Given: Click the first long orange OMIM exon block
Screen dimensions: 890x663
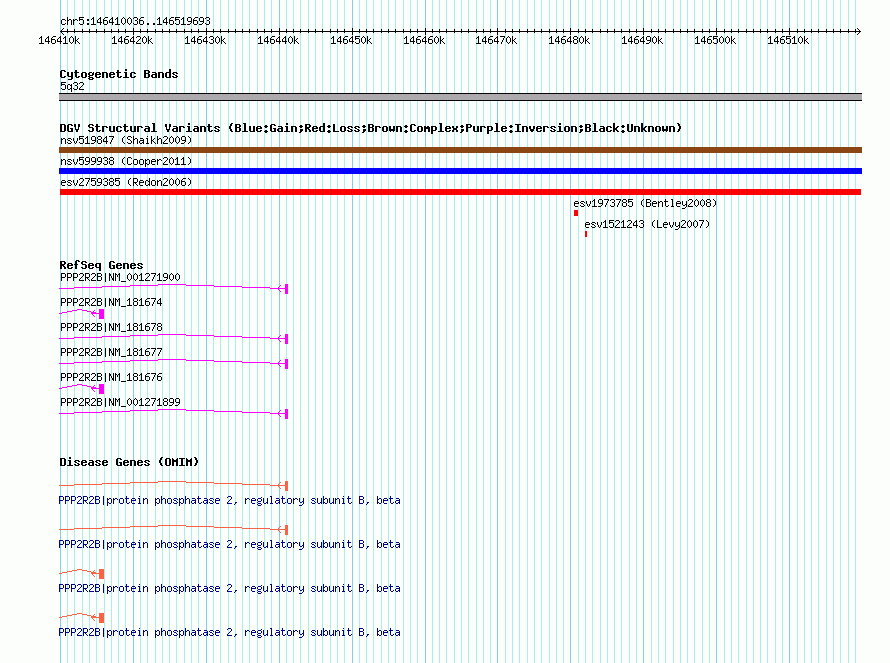Looking at the screenshot, I should (x=287, y=486).
